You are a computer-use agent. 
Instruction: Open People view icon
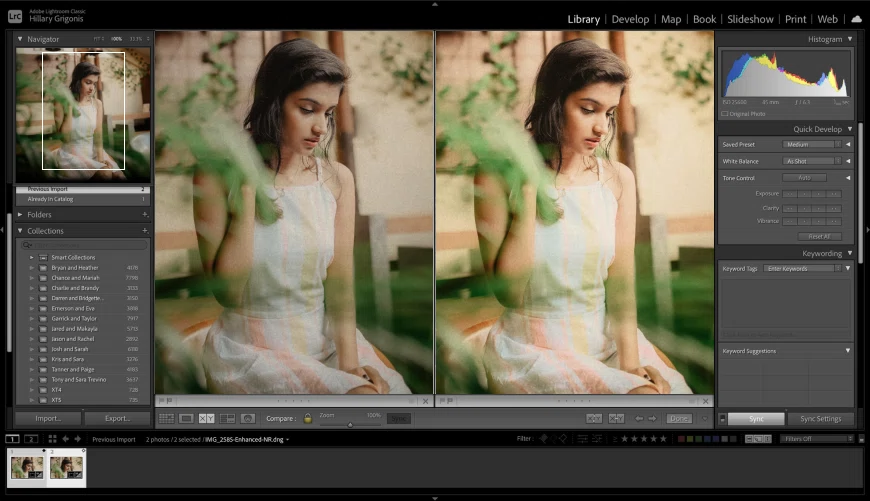pyautogui.click(x=248, y=418)
